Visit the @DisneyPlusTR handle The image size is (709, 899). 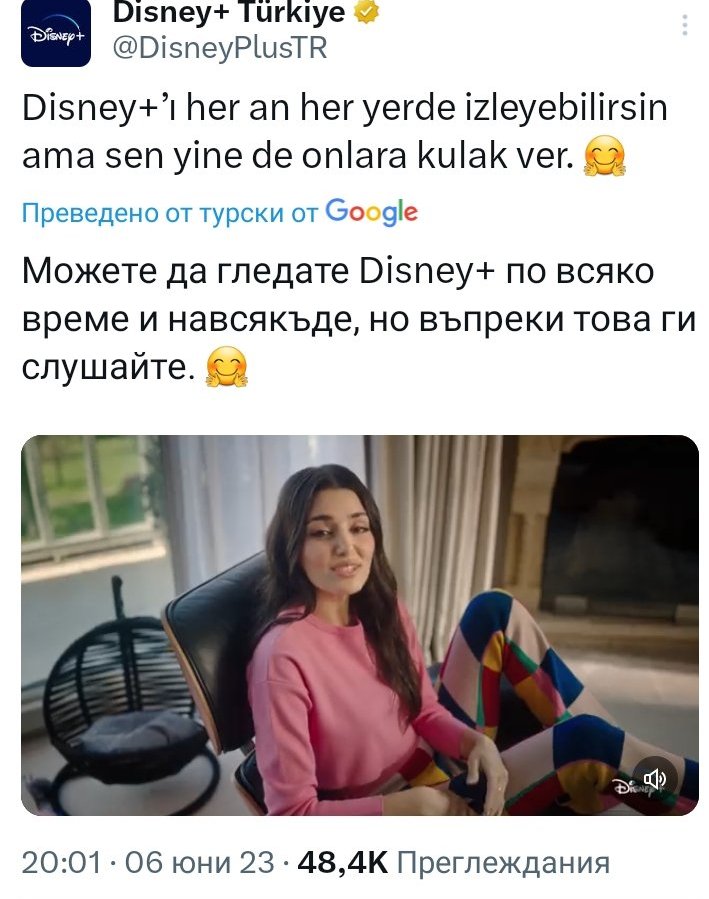[220, 48]
